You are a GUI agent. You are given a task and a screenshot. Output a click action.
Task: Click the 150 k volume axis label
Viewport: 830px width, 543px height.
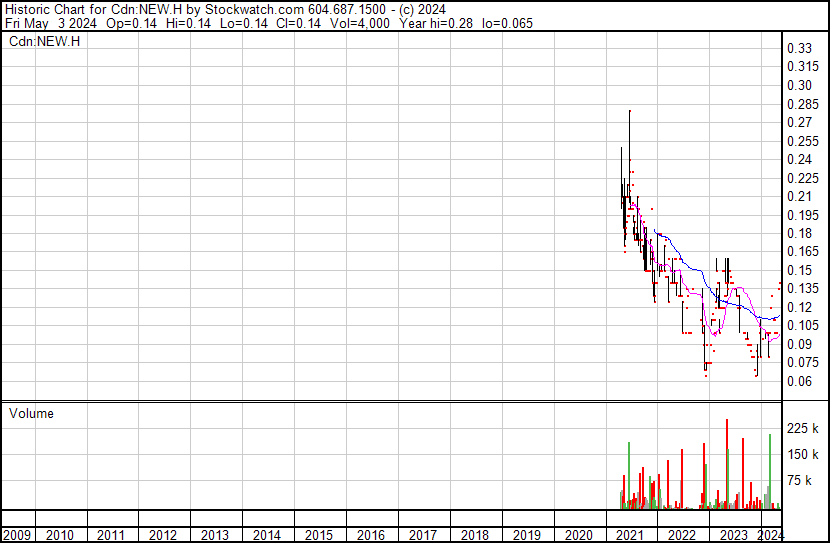point(803,454)
